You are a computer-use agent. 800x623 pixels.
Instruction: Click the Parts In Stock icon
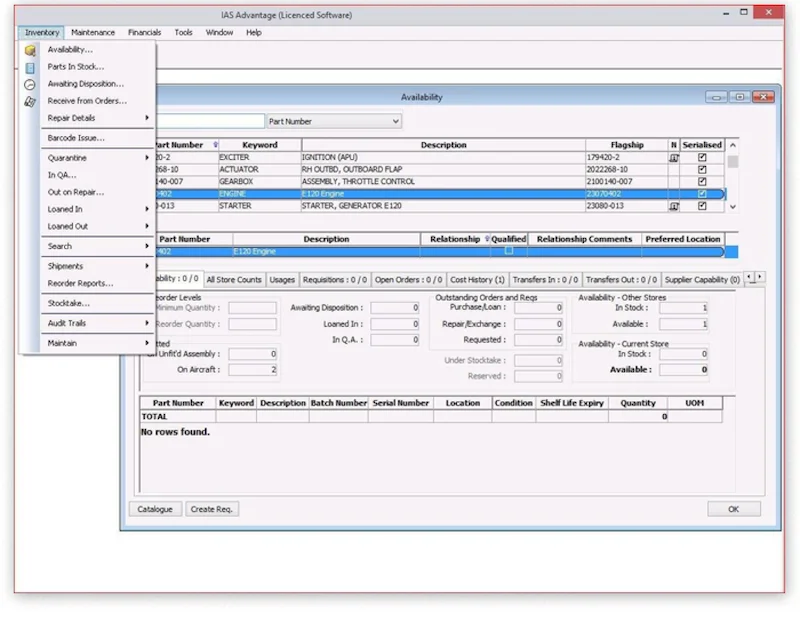click(x=30, y=67)
